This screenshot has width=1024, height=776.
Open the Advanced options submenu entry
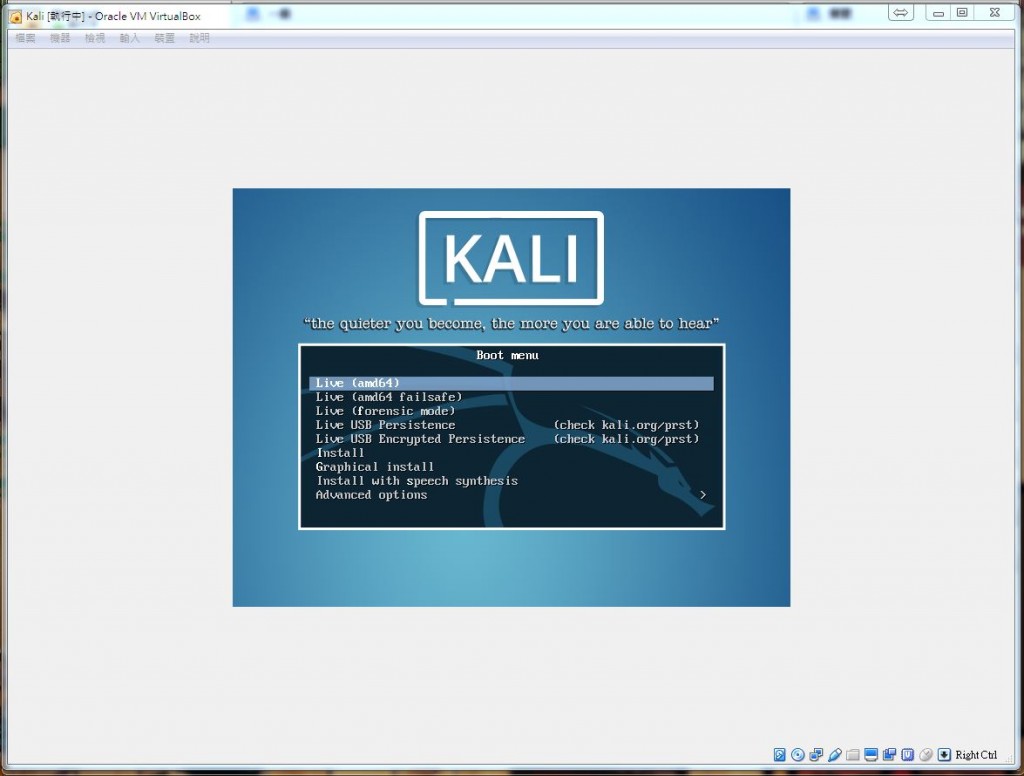511,495
